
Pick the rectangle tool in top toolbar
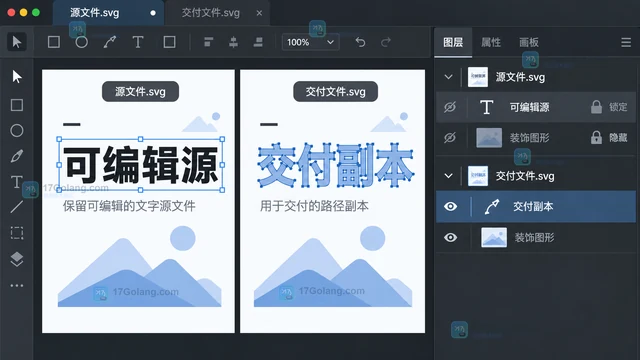(x=53, y=42)
